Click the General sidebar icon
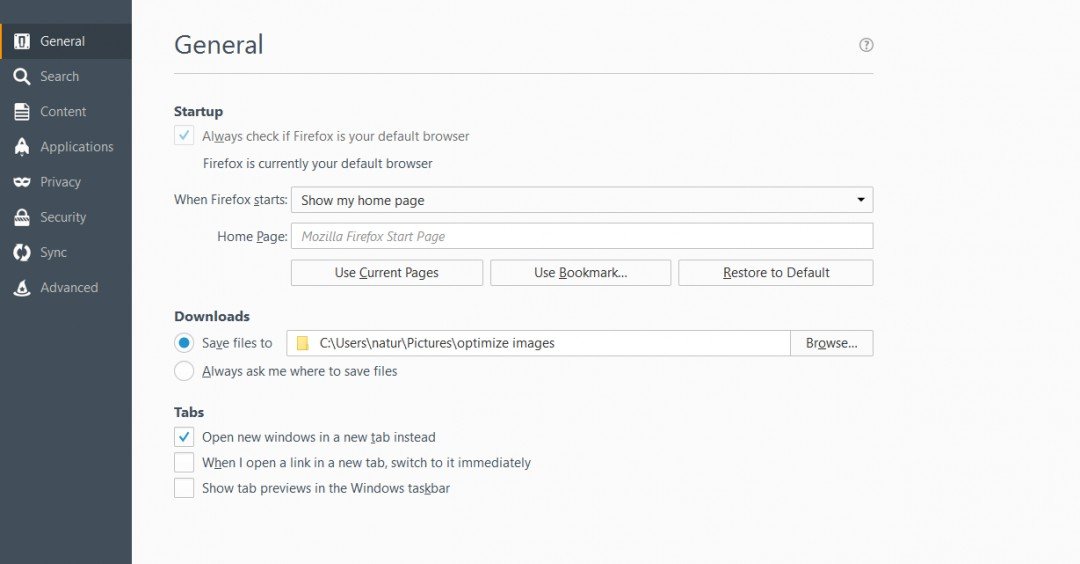 point(21,41)
